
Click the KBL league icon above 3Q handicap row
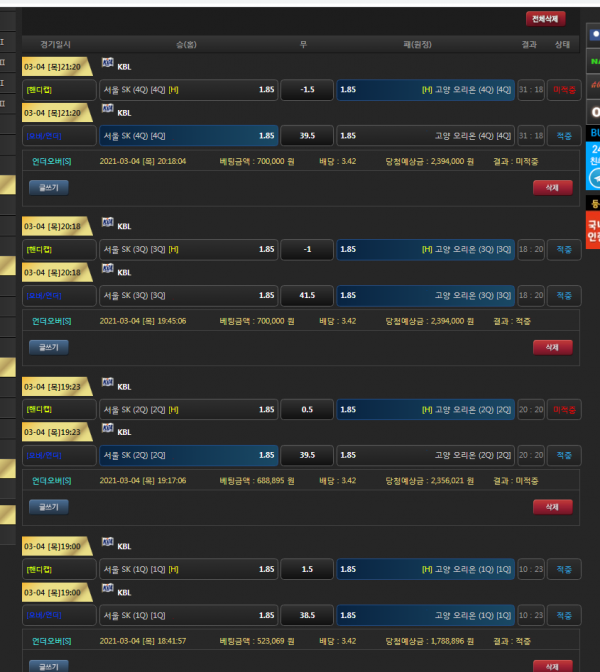coord(107,226)
